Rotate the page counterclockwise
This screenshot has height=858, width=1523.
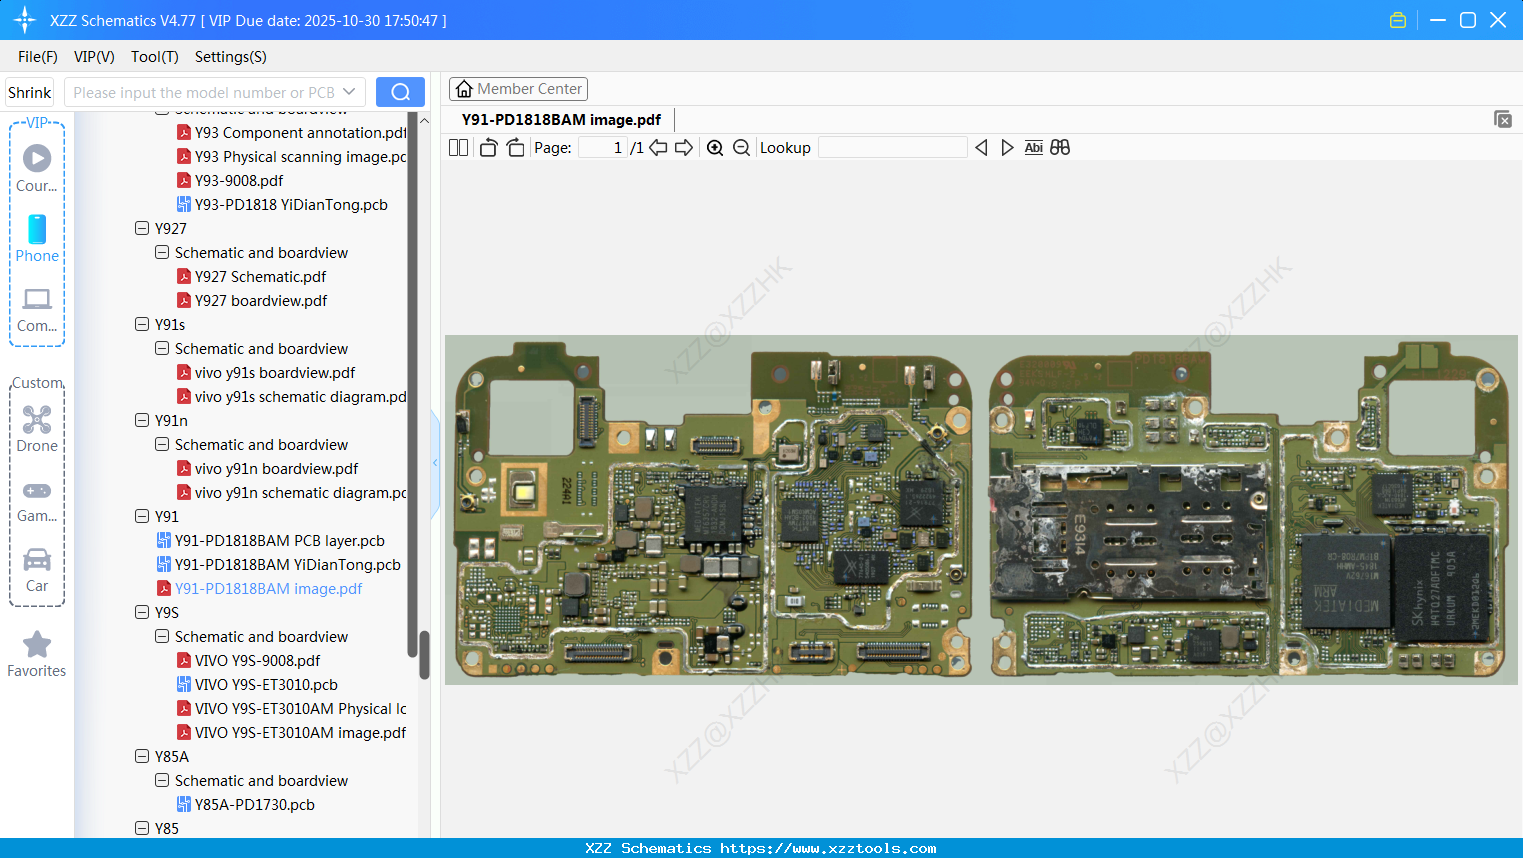(x=488, y=148)
